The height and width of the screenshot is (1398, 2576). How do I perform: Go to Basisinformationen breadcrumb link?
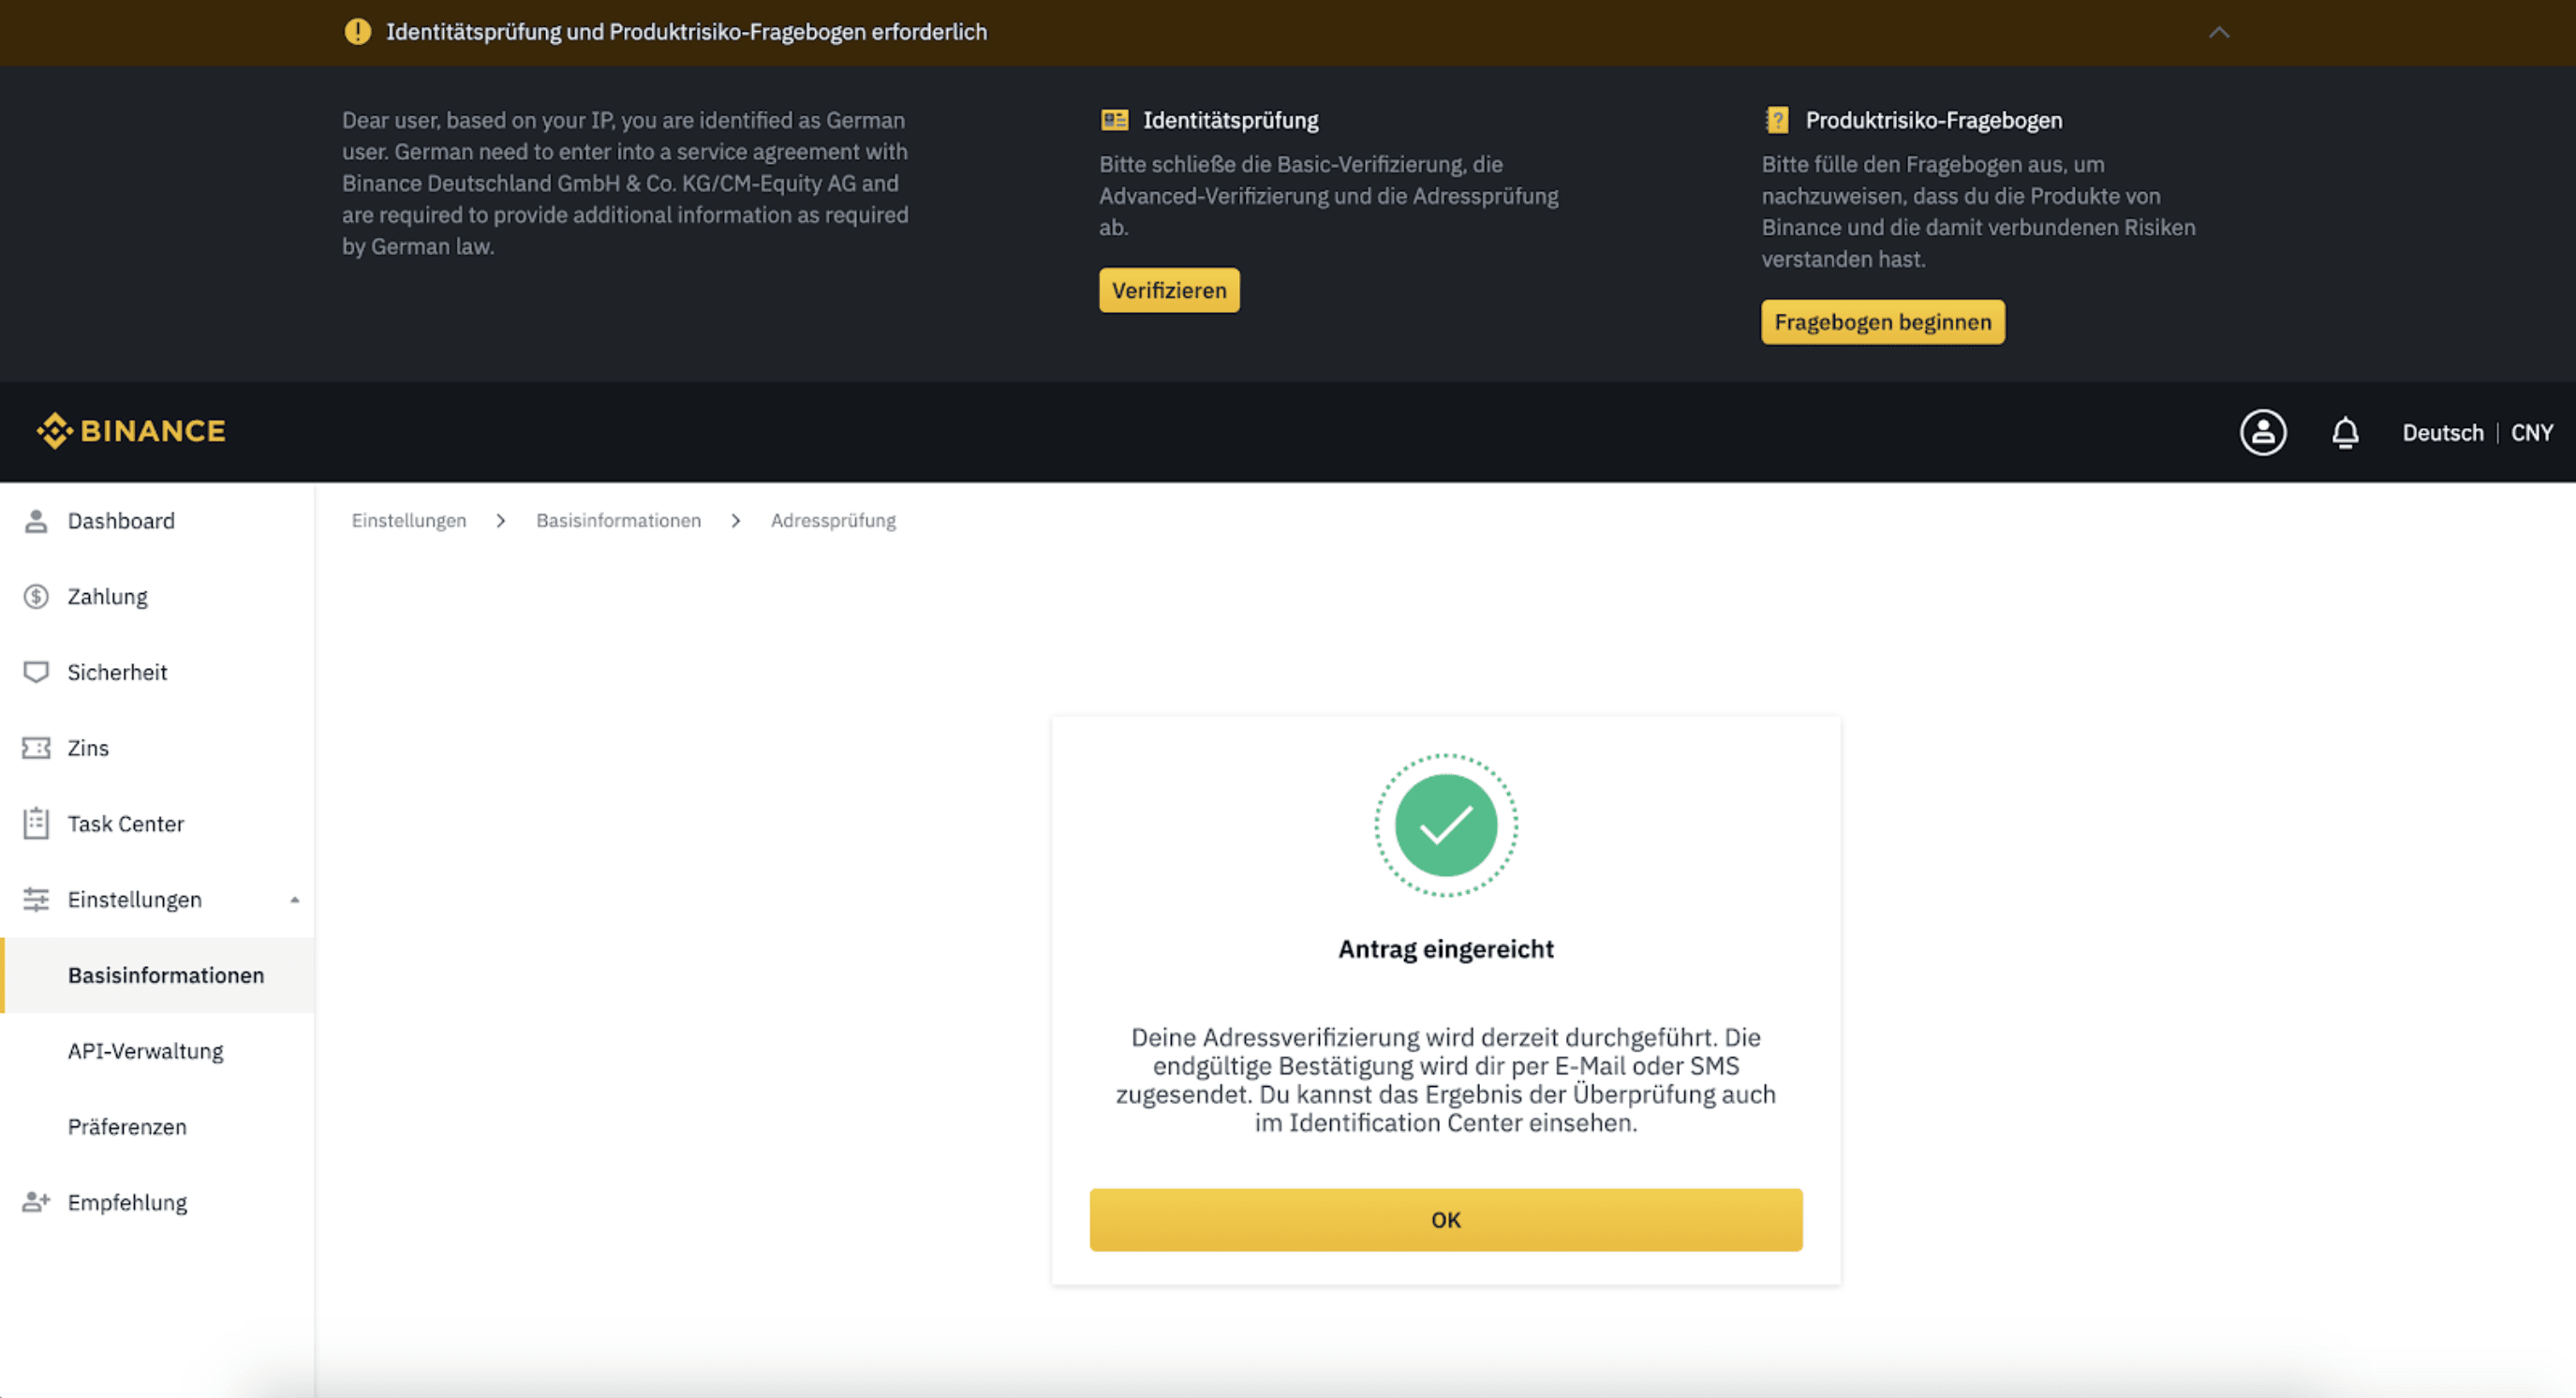[x=619, y=521]
